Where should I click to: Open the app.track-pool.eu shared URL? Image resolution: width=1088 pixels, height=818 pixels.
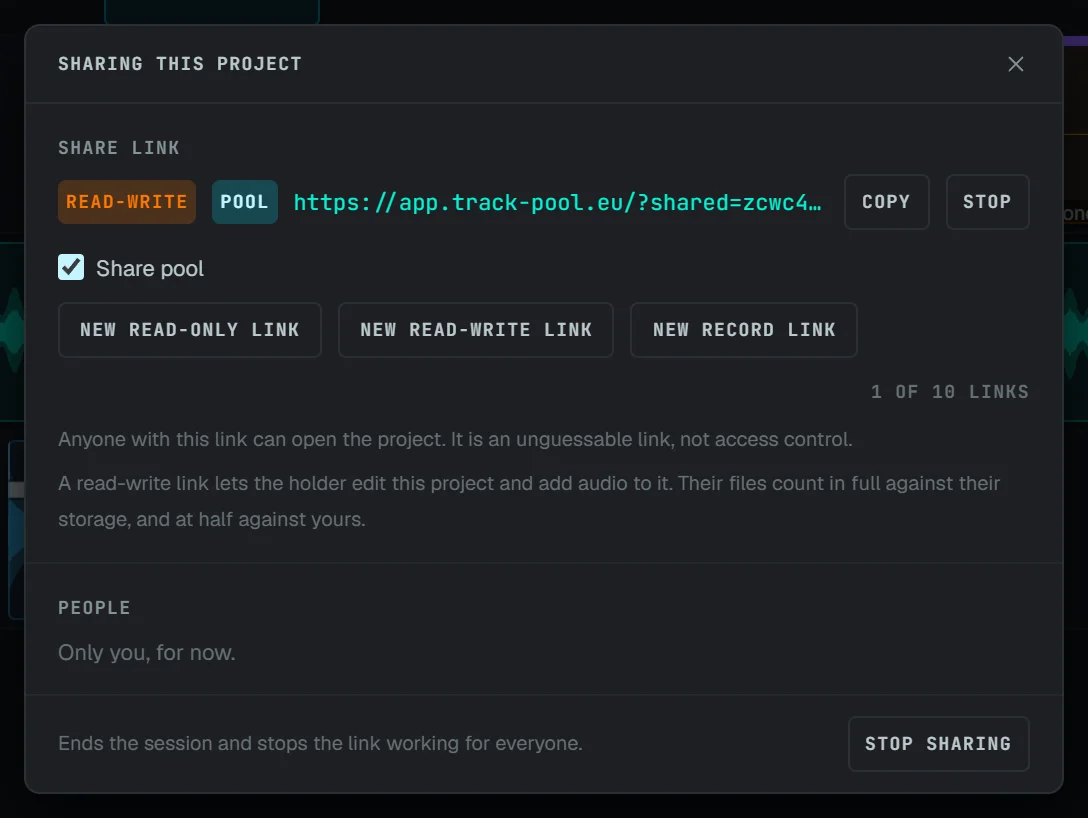click(x=557, y=203)
